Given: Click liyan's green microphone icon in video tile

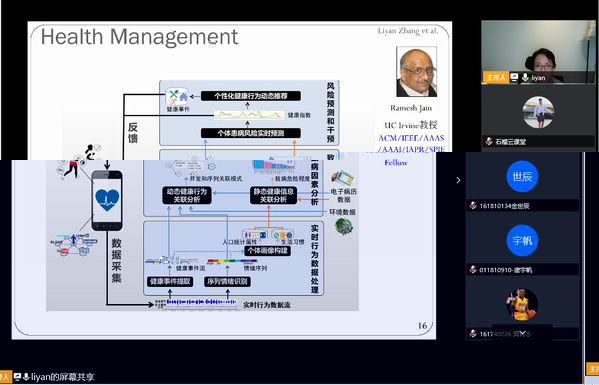Looking at the screenshot, I should coord(525,78).
